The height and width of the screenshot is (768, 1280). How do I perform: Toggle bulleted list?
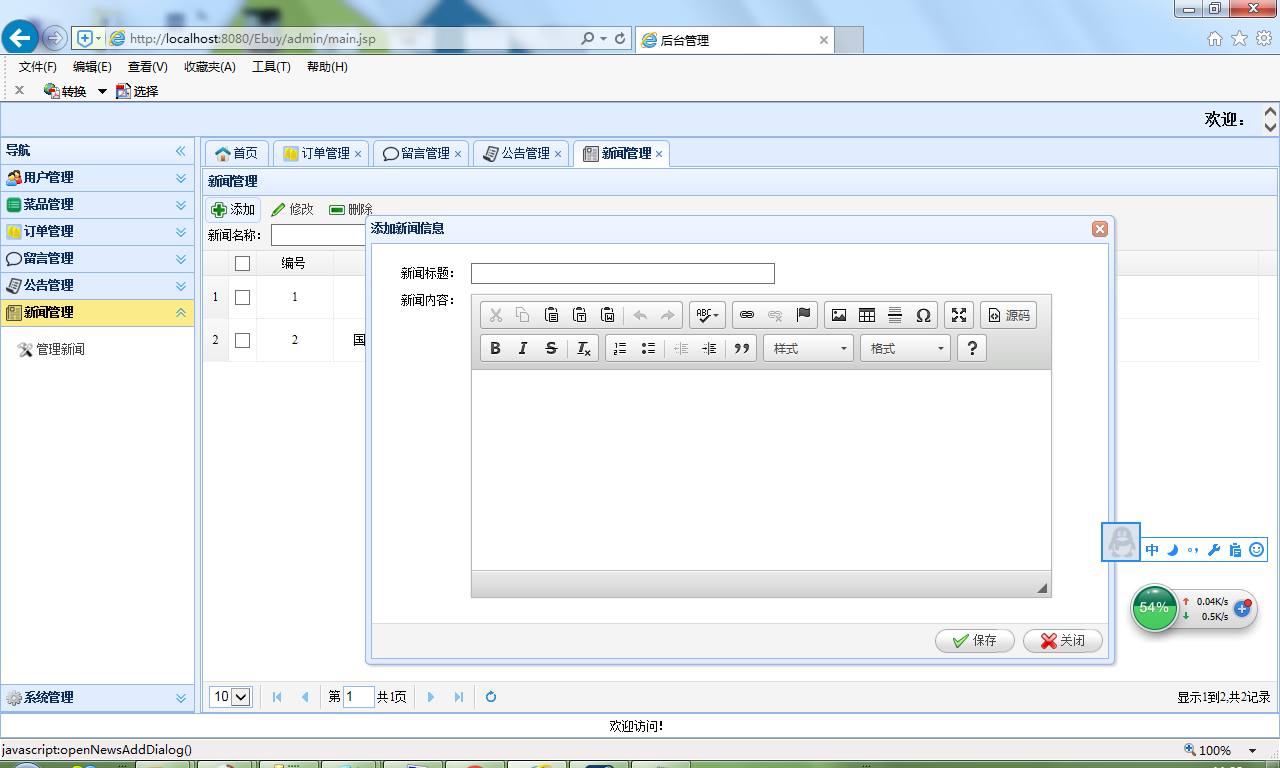(648, 348)
